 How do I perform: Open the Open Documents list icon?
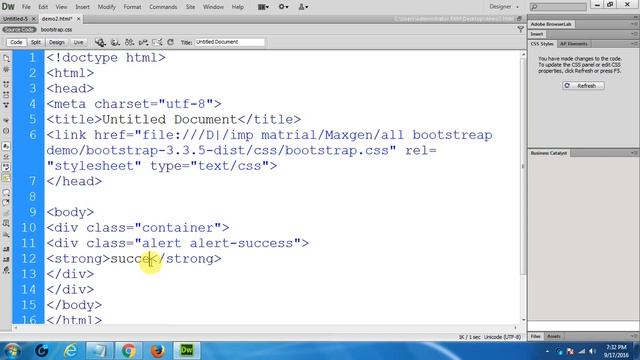coord(6,58)
